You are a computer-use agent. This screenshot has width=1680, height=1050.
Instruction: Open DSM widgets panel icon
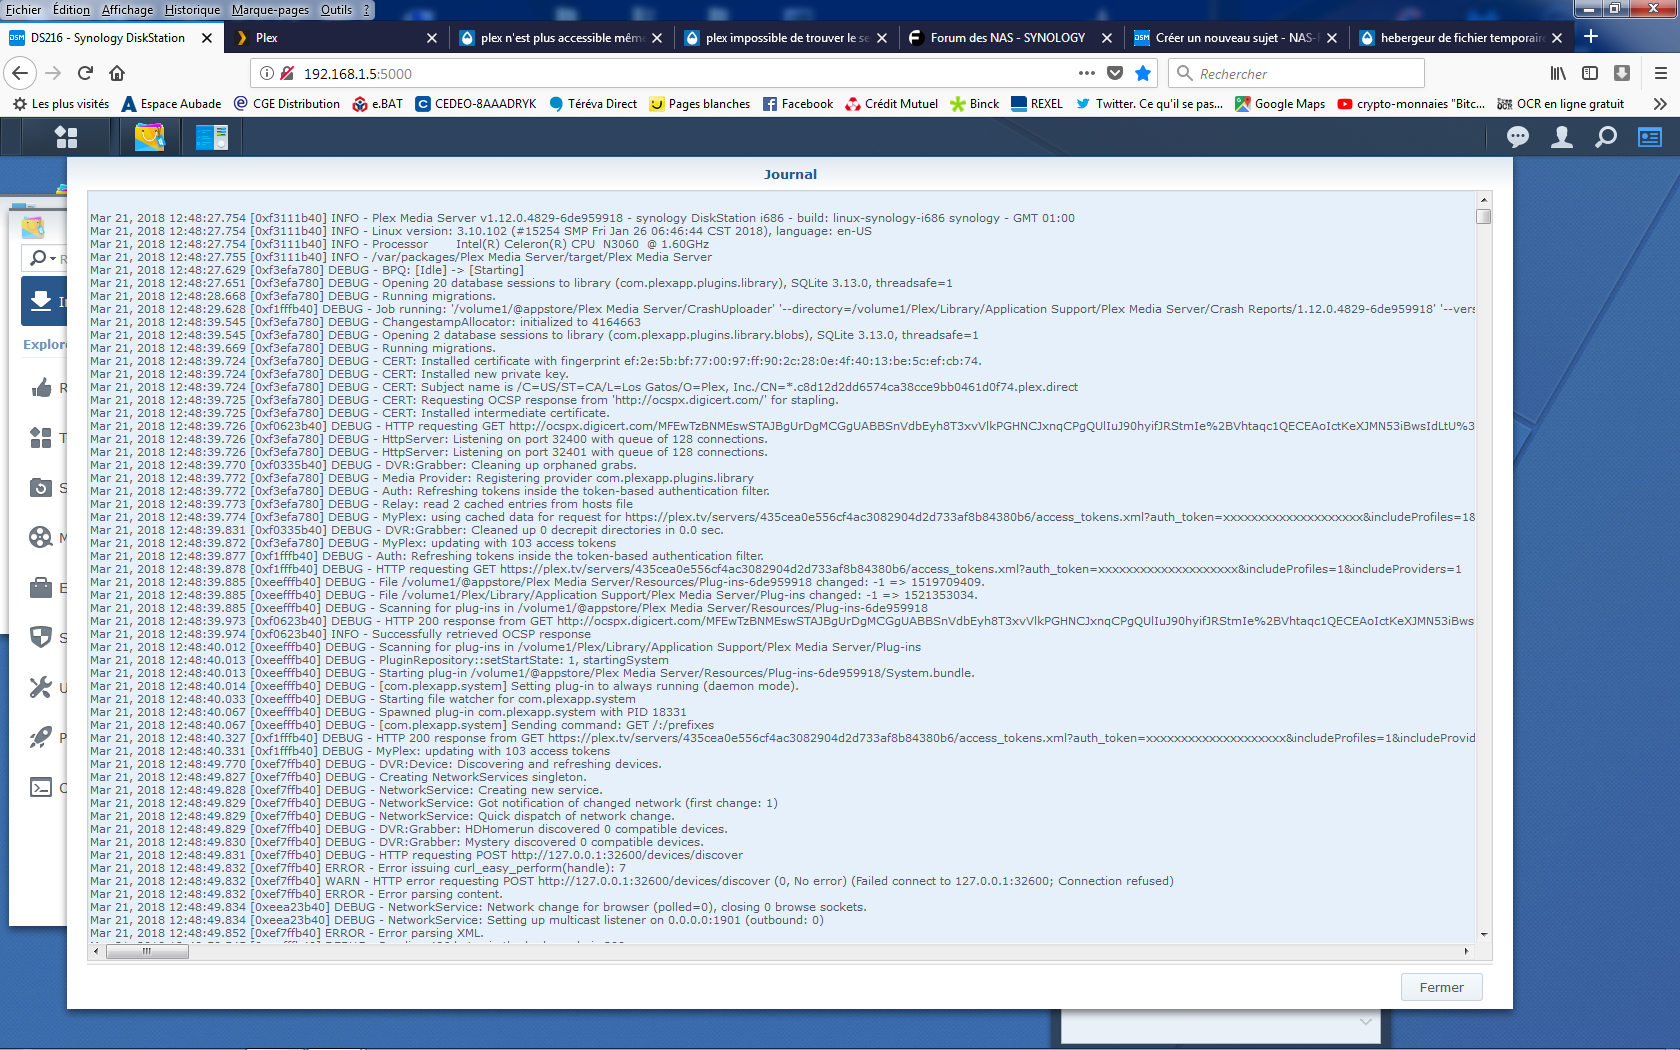(x=1650, y=137)
